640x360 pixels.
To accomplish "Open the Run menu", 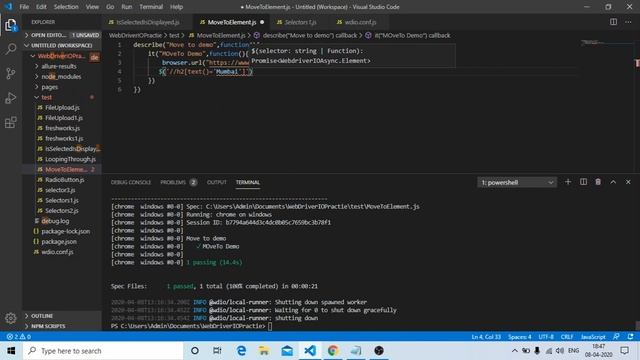I will click(x=127, y=7).
